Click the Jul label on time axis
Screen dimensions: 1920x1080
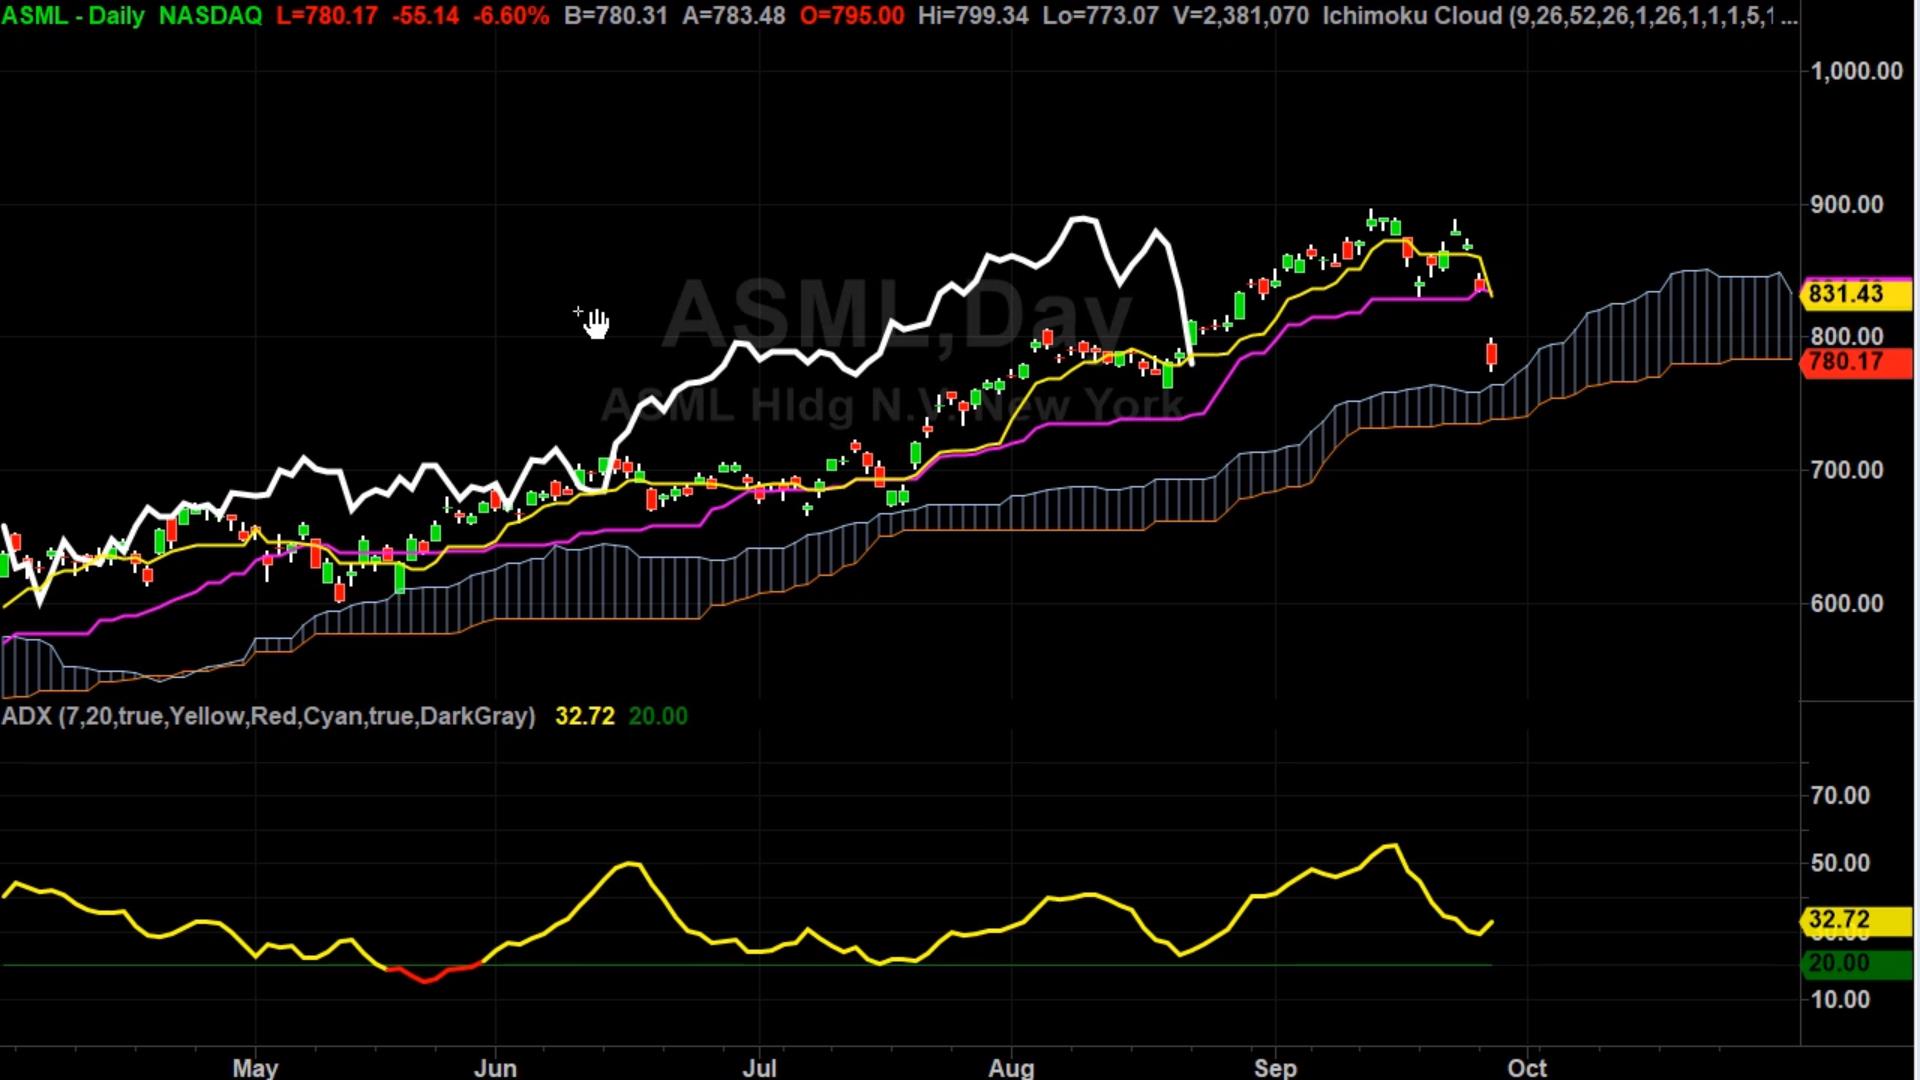(x=760, y=1067)
